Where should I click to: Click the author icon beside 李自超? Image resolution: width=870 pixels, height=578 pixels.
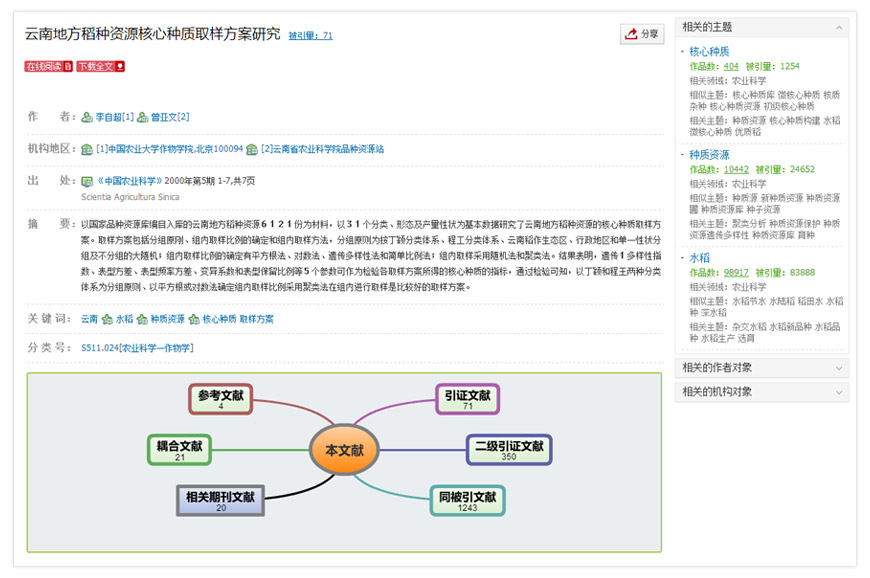(x=87, y=118)
